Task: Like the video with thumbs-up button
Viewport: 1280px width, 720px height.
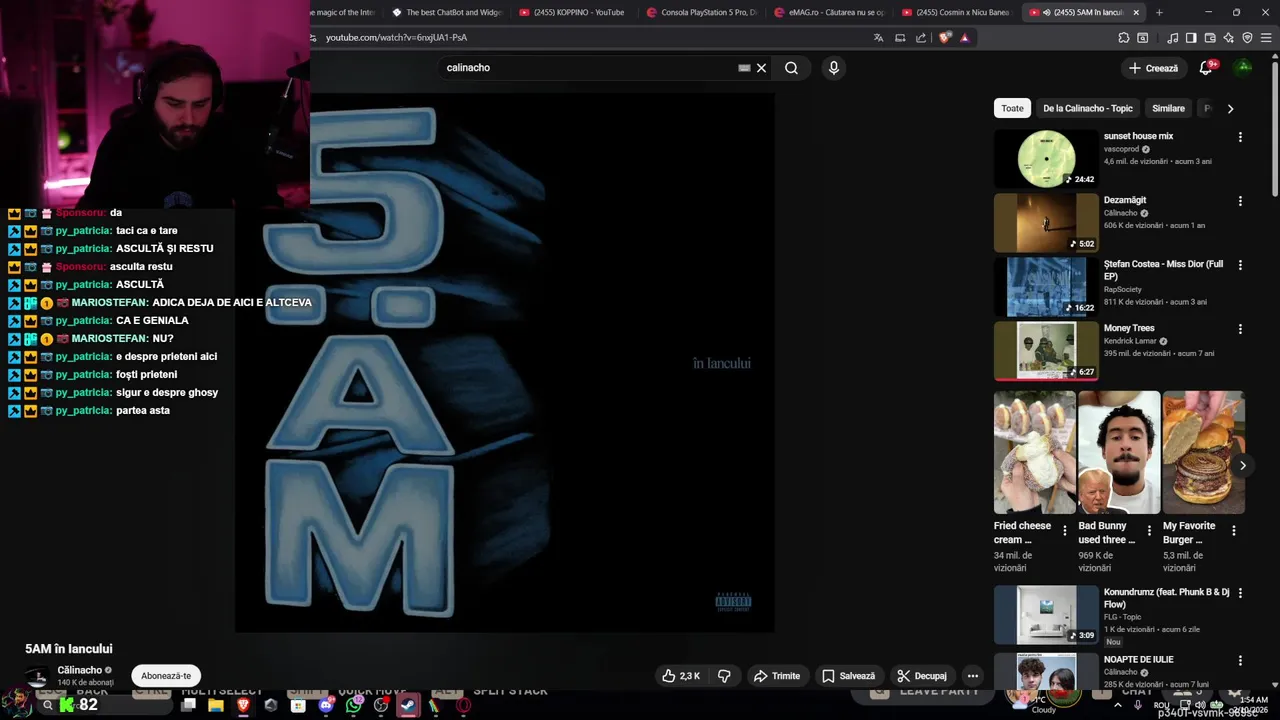Action: (680, 676)
